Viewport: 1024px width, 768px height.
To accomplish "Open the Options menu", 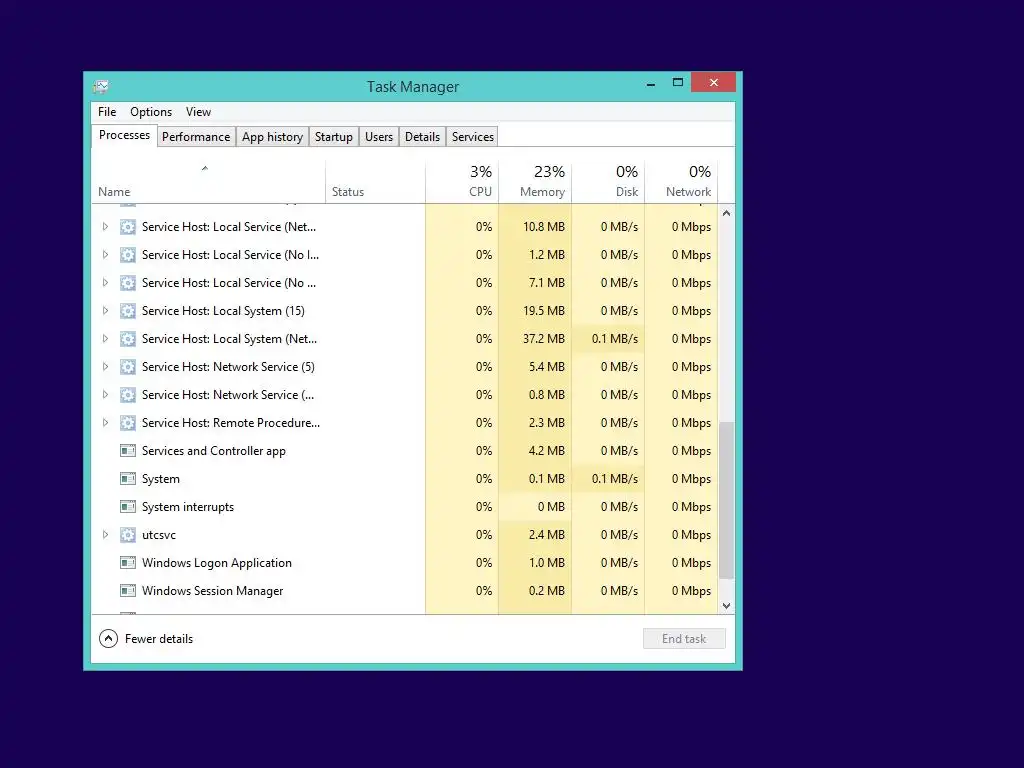I will coord(151,112).
